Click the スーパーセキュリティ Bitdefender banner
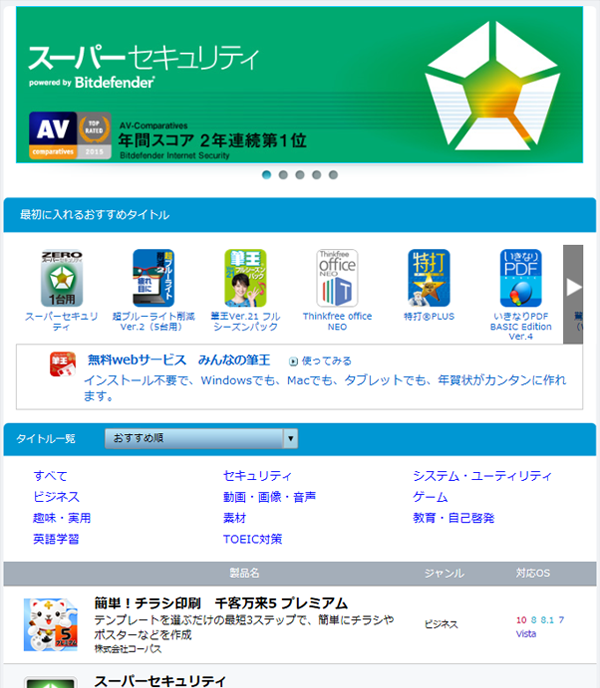The image size is (600, 688). (299, 85)
